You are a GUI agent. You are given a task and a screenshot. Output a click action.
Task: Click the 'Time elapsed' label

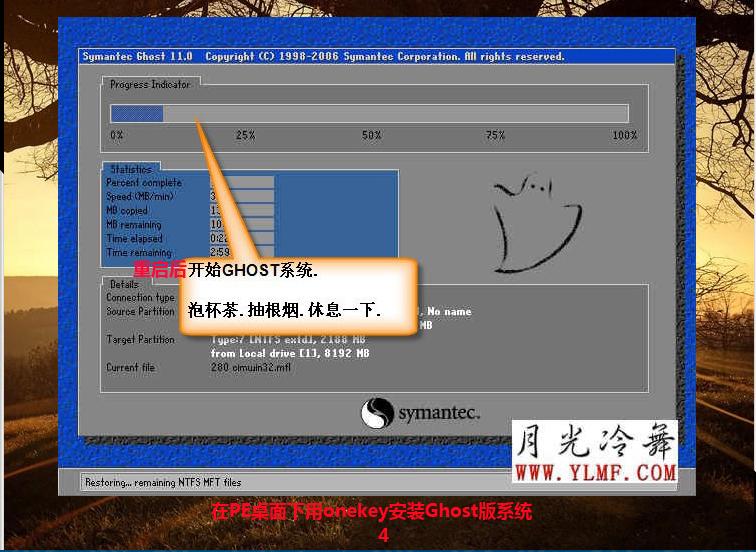point(135,239)
